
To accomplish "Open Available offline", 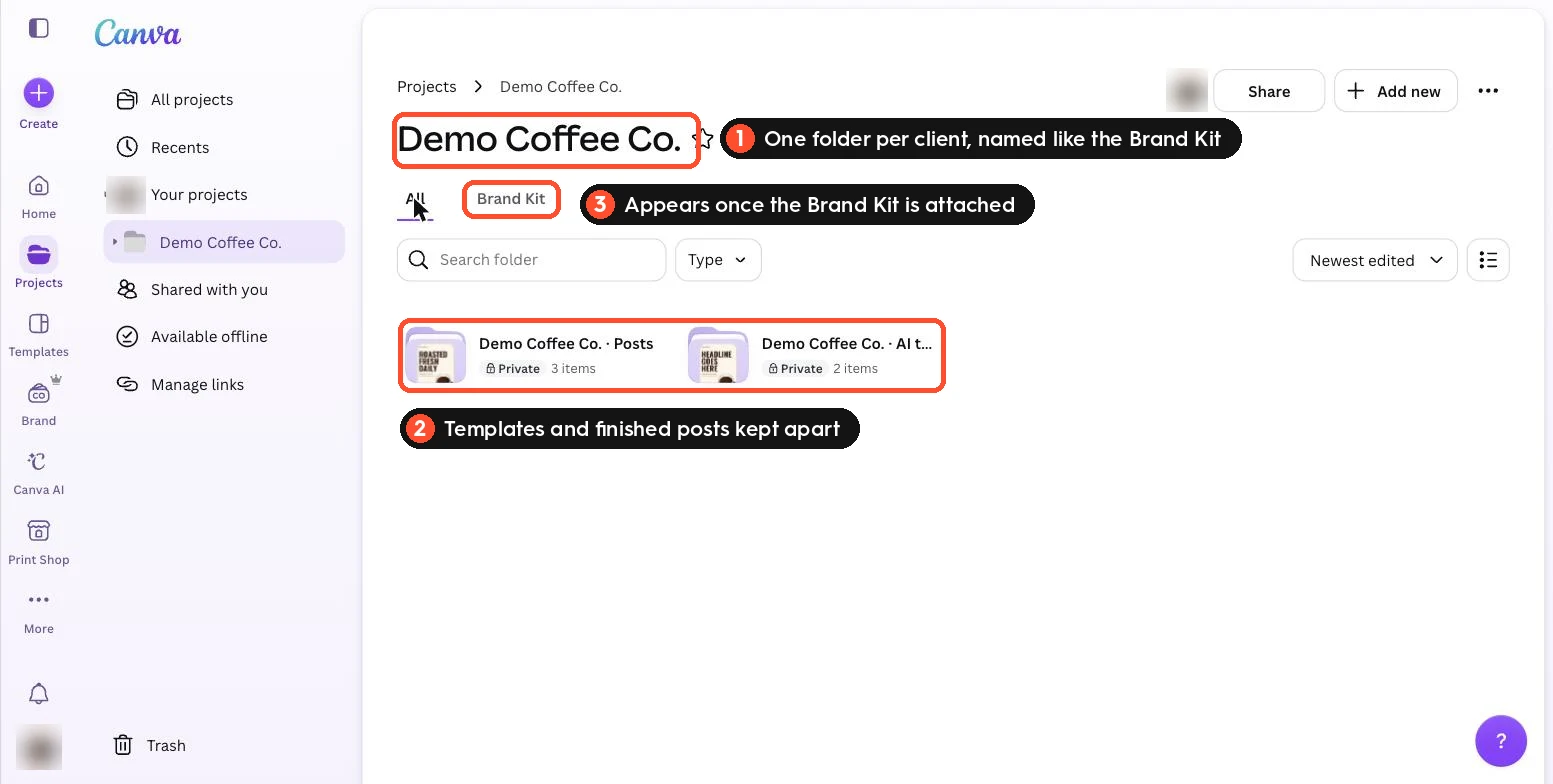I will click(224, 337).
